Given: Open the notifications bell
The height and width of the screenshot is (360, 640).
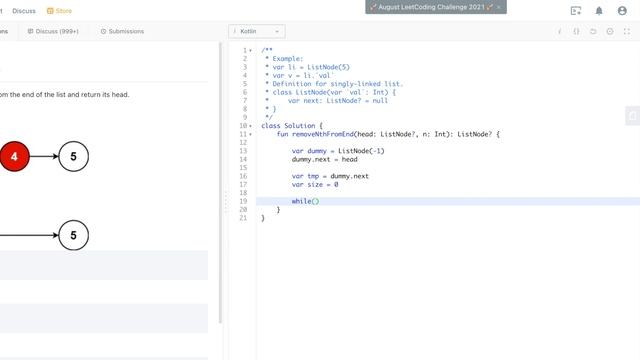Looking at the screenshot, I should pos(599,11).
